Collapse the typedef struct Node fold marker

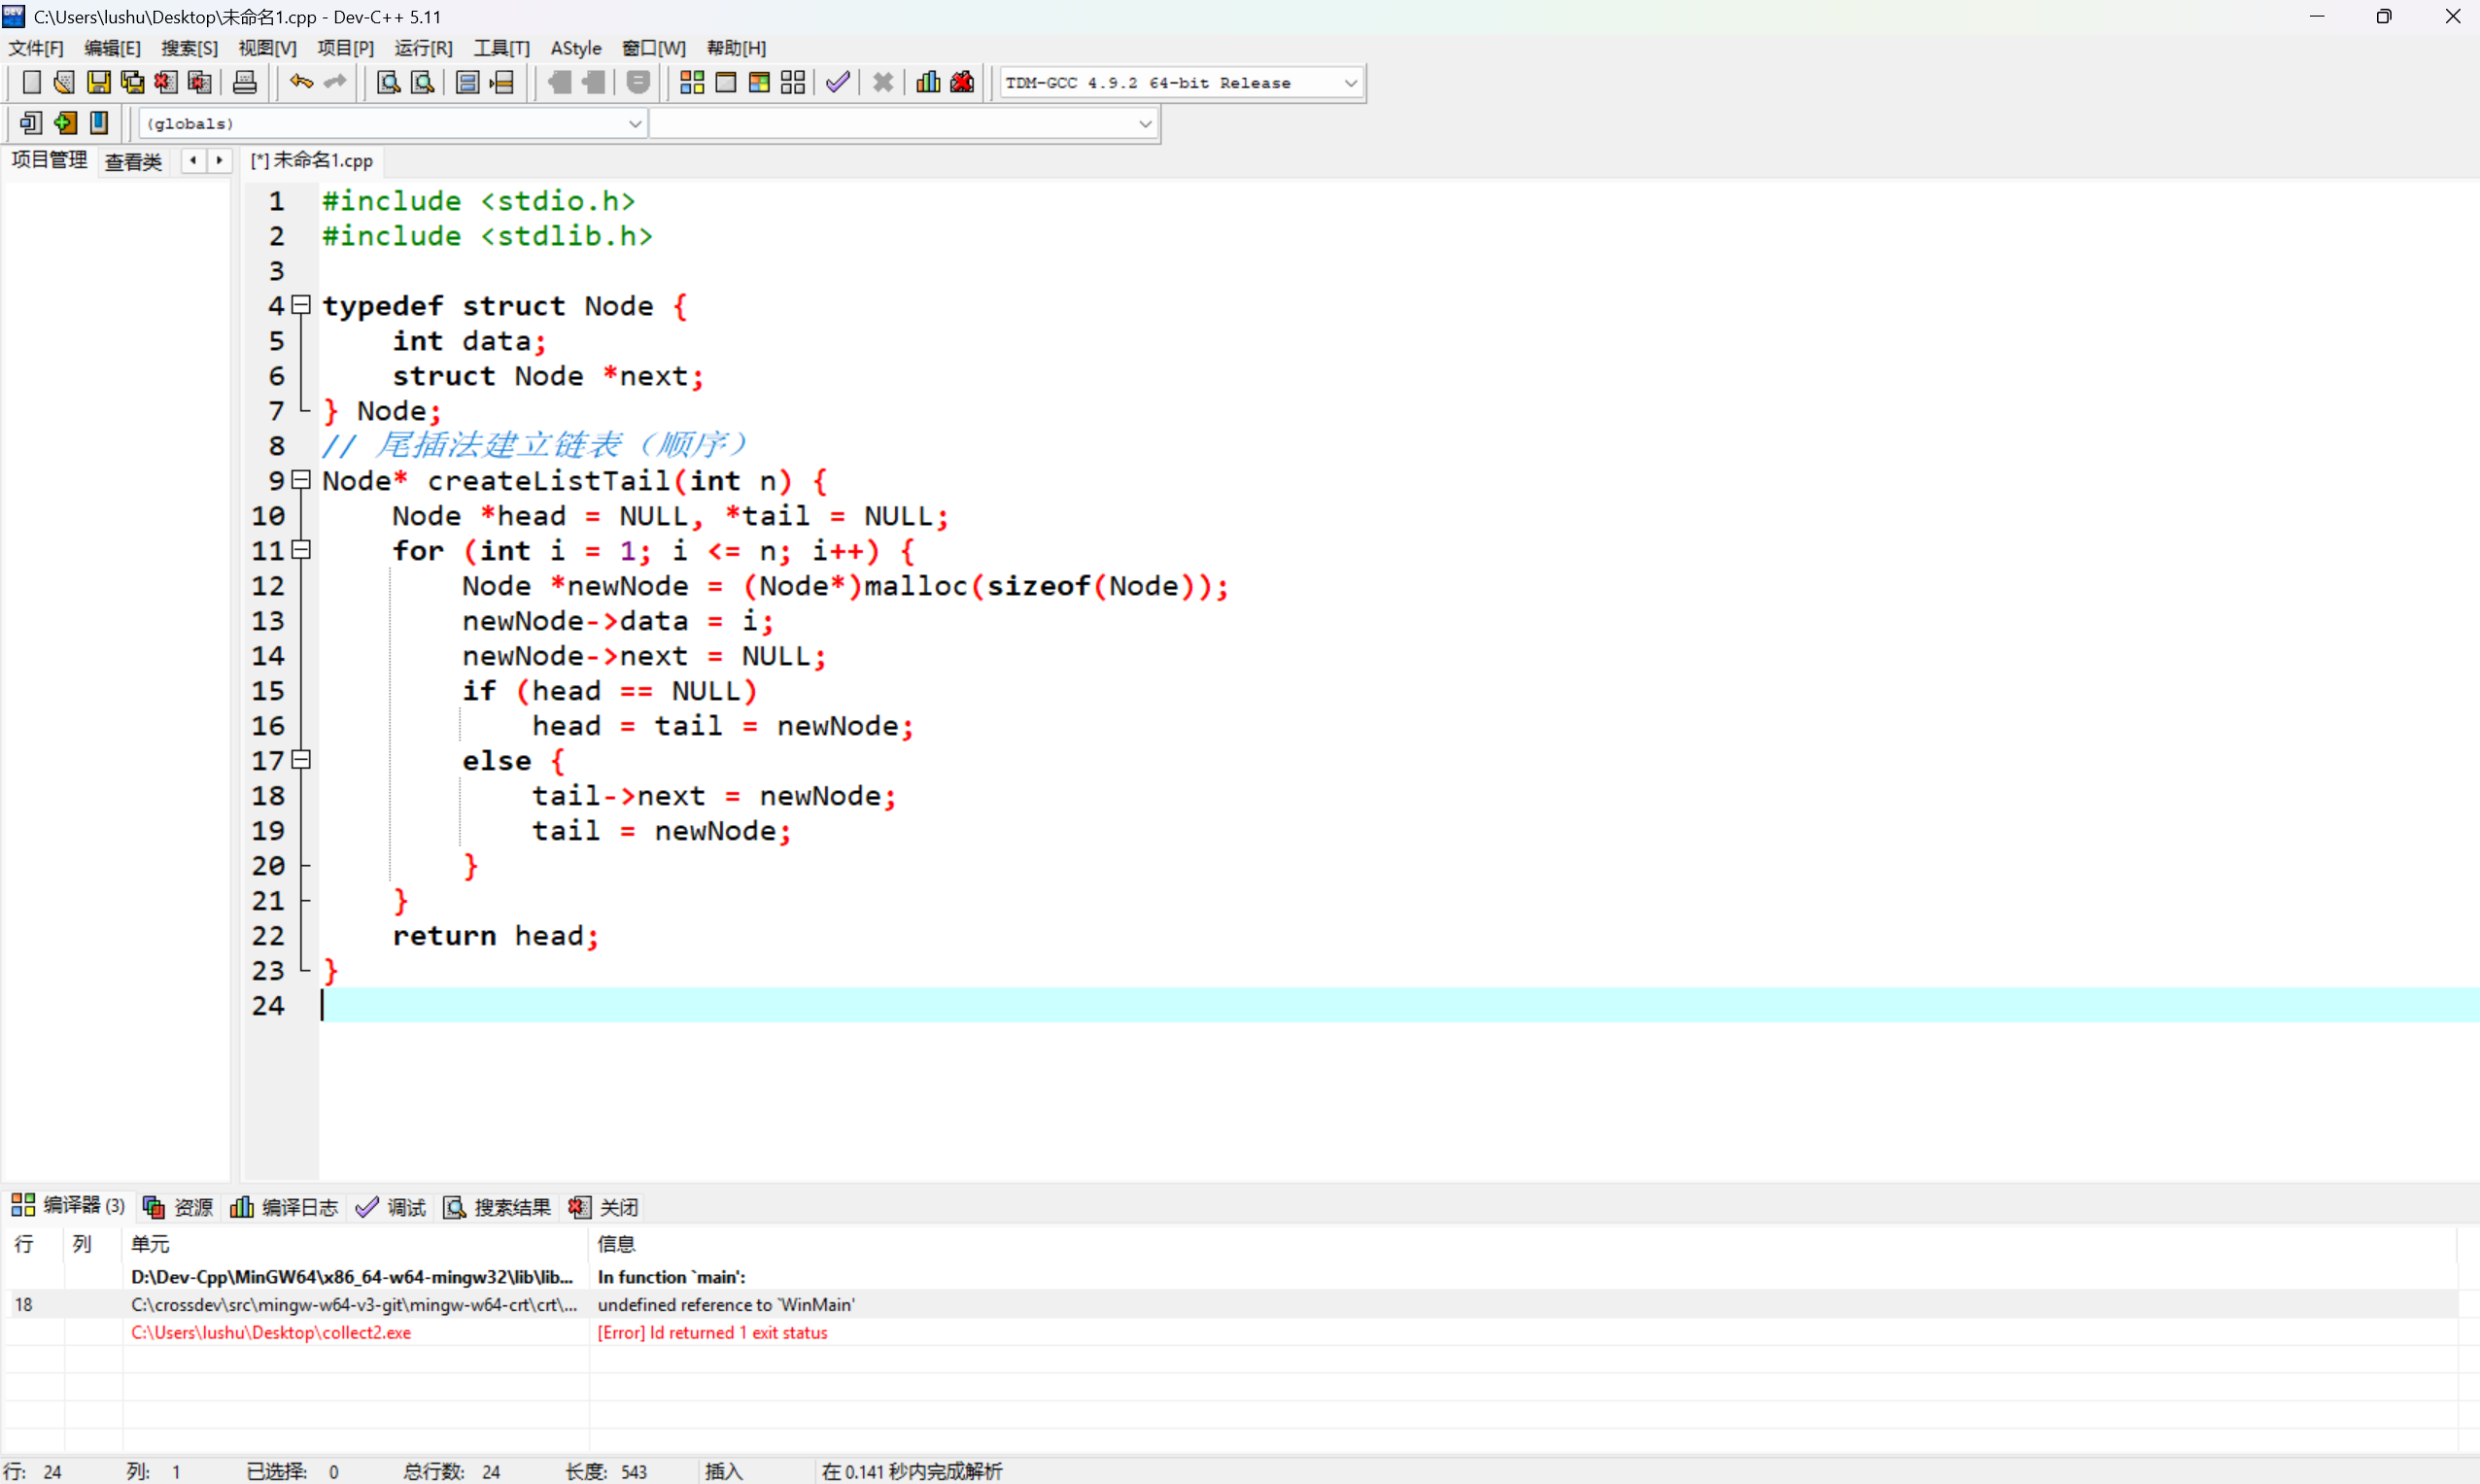click(301, 305)
